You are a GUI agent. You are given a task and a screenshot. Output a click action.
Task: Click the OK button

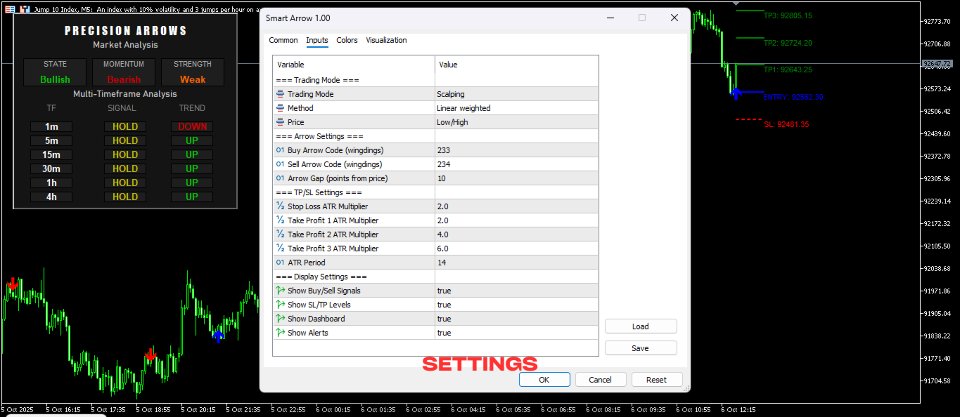(544, 380)
